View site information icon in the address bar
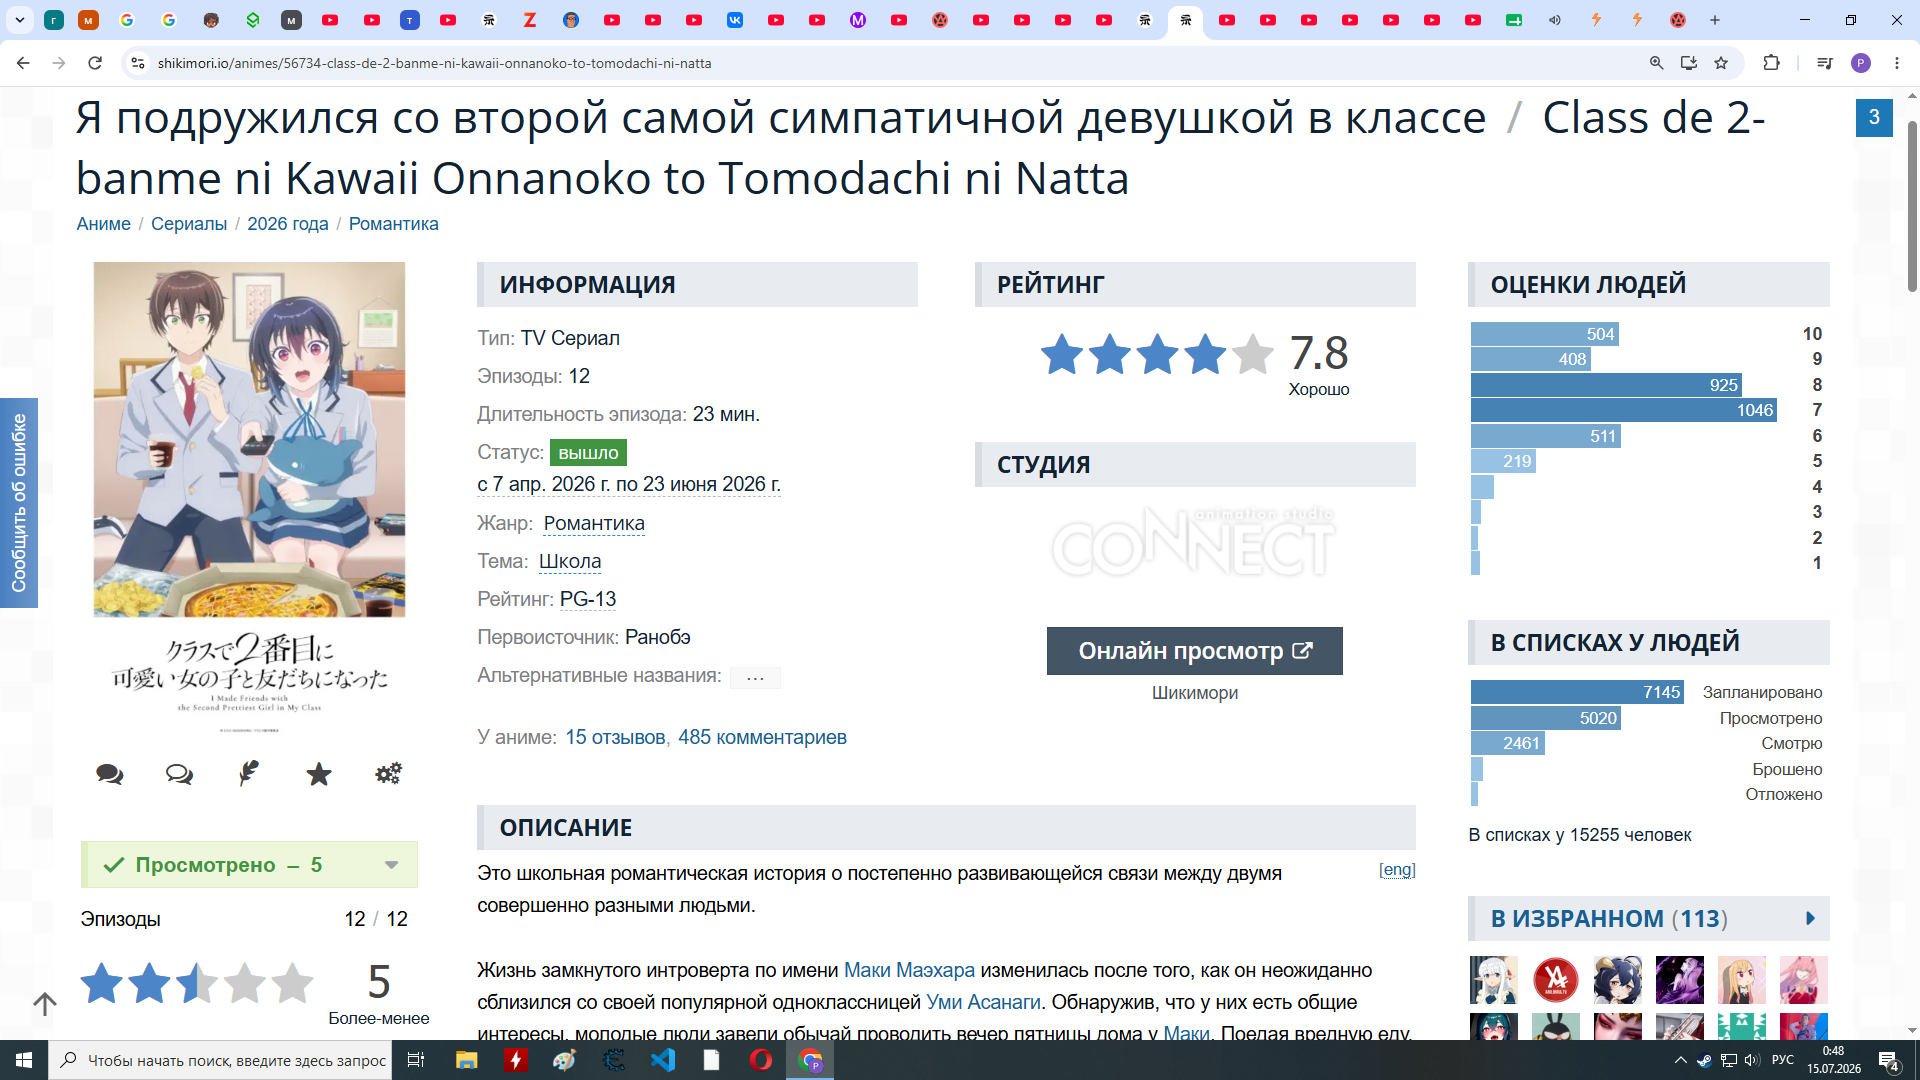The height and width of the screenshot is (1080, 1920). coord(138,63)
